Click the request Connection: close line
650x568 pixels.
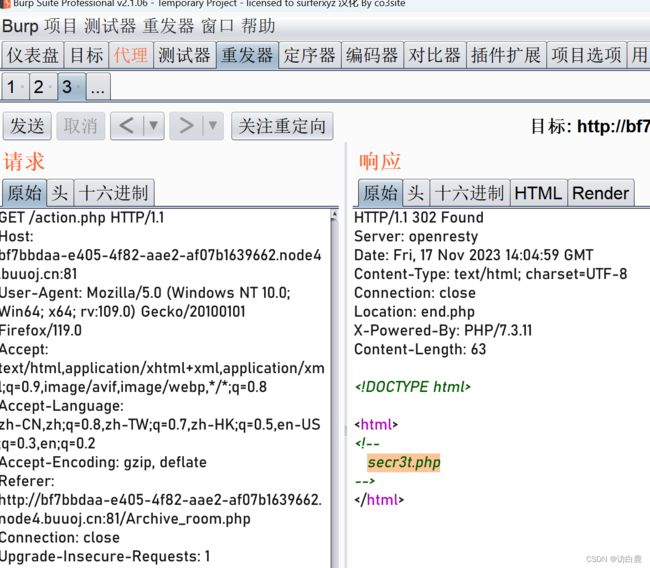click(60, 537)
